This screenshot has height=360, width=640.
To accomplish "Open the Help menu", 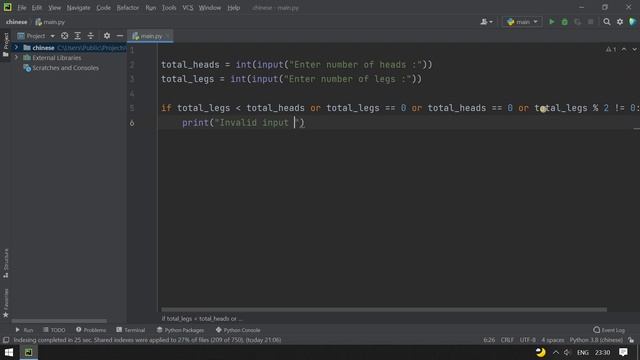I will tap(233, 8).
